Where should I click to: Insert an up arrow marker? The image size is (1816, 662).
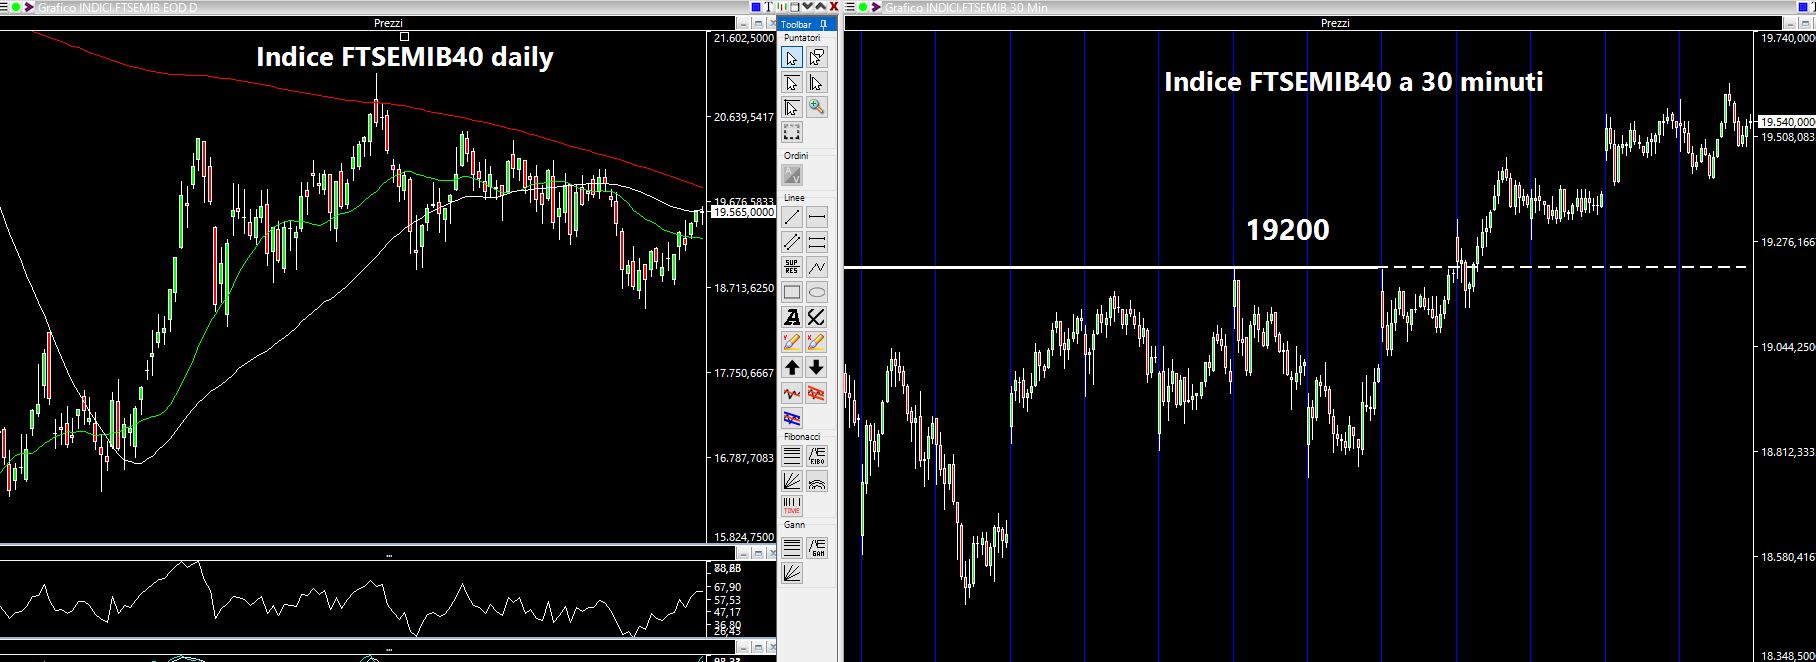(791, 367)
